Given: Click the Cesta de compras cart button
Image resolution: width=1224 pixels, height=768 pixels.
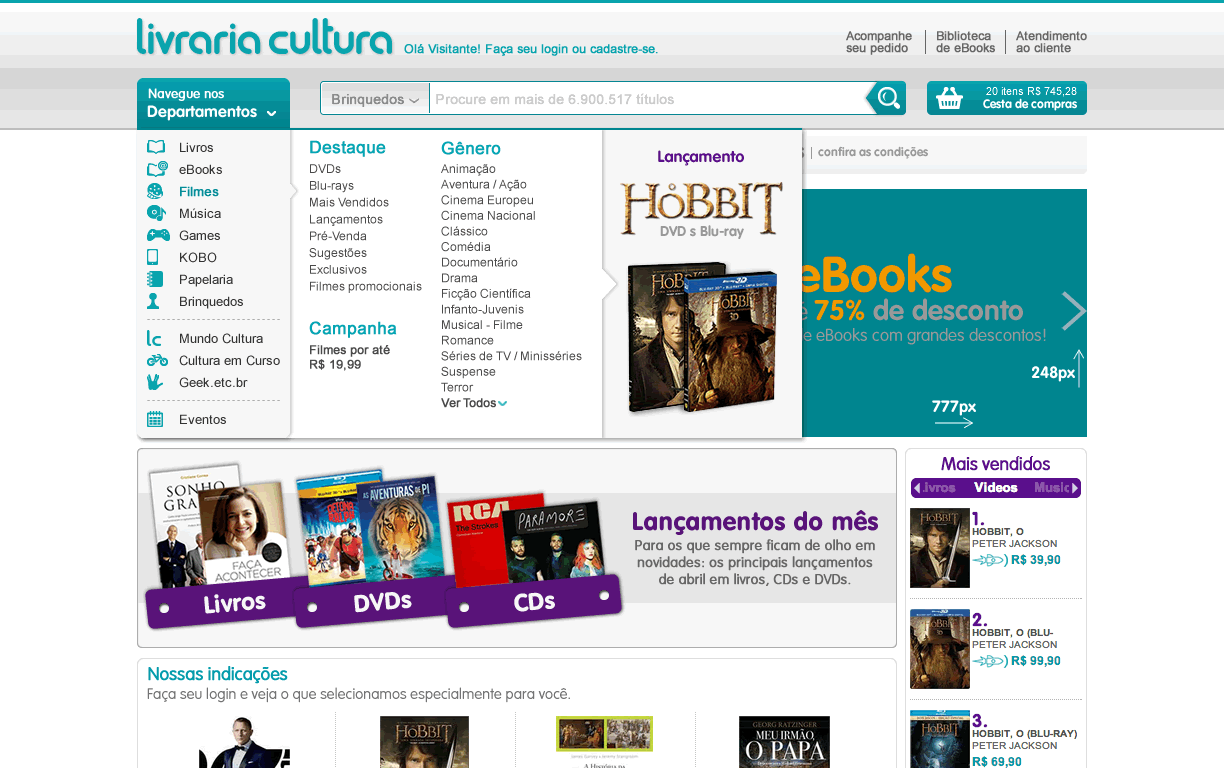Looking at the screenshot, I should 1006,98.
